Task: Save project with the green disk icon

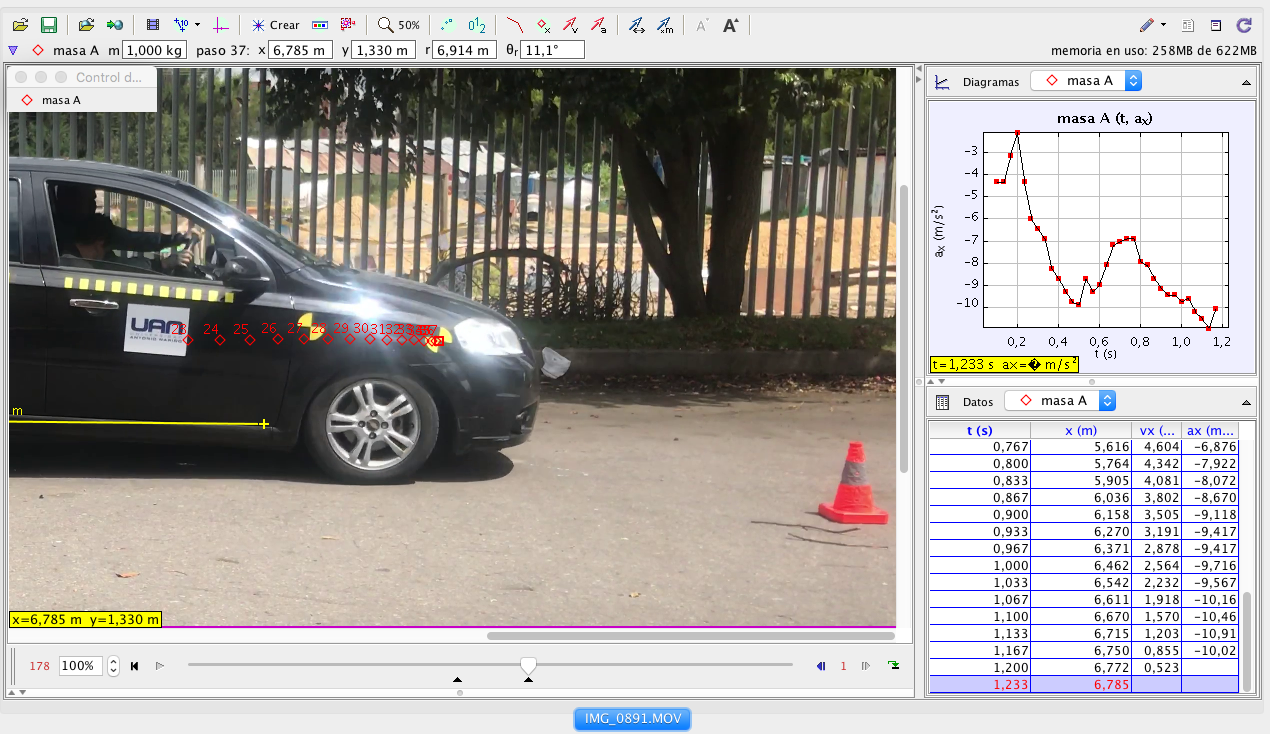Action: 48,25
